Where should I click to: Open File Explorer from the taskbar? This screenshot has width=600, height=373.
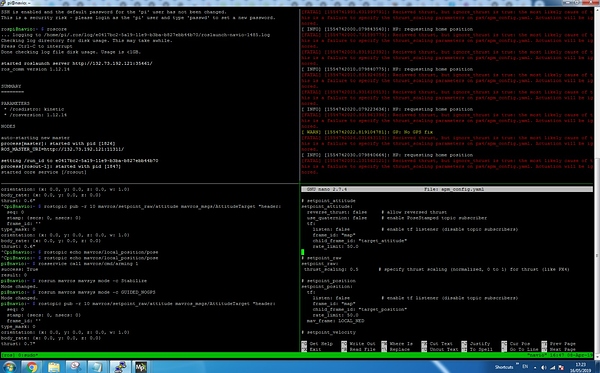(x=54, y=367)
